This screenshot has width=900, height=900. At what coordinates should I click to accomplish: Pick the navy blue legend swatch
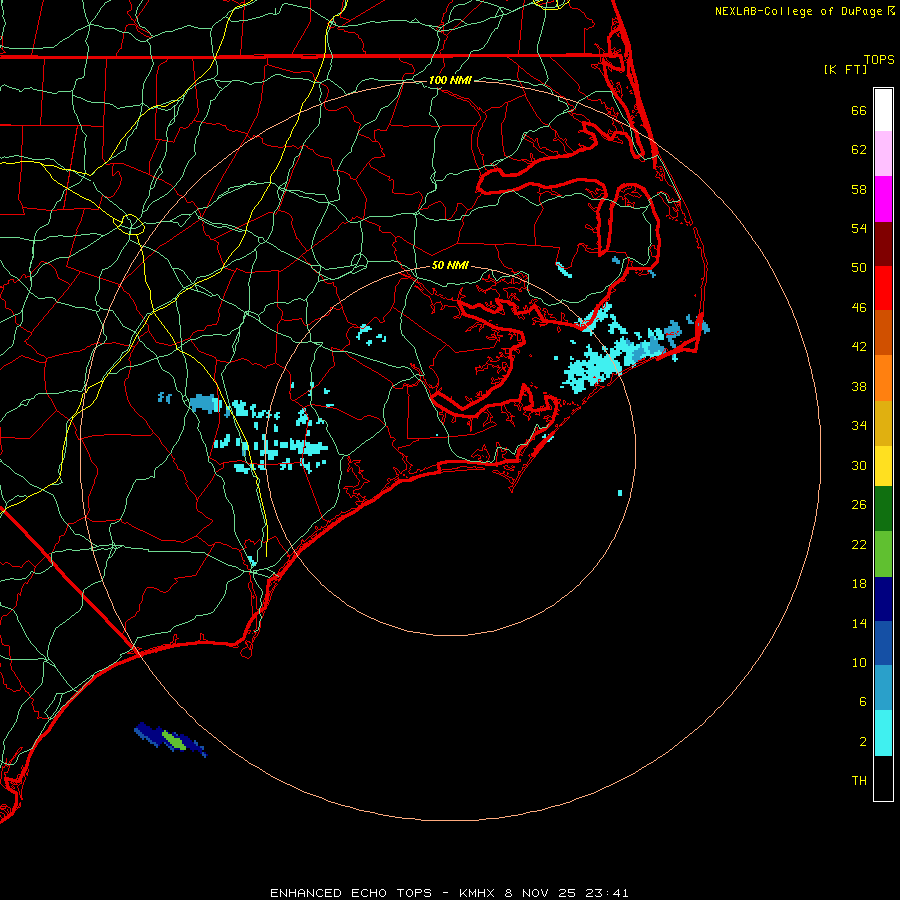tap(883, 599)
